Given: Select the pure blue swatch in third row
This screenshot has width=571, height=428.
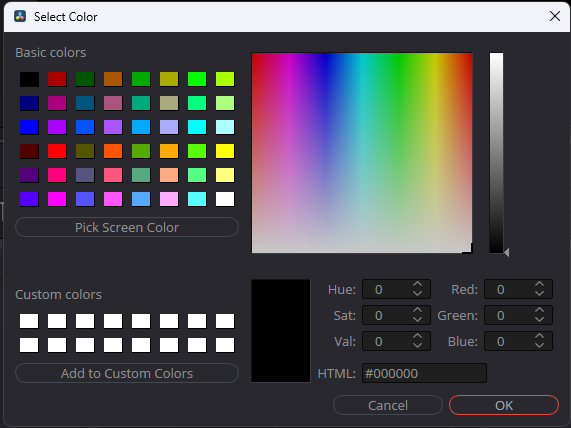Looking at the screenshot, I should click(29, 127).
